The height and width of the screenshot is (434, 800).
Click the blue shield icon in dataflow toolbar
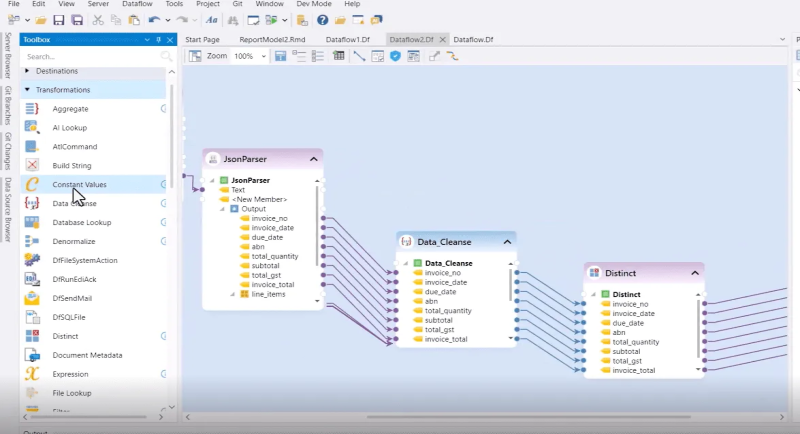pos(396,56)
